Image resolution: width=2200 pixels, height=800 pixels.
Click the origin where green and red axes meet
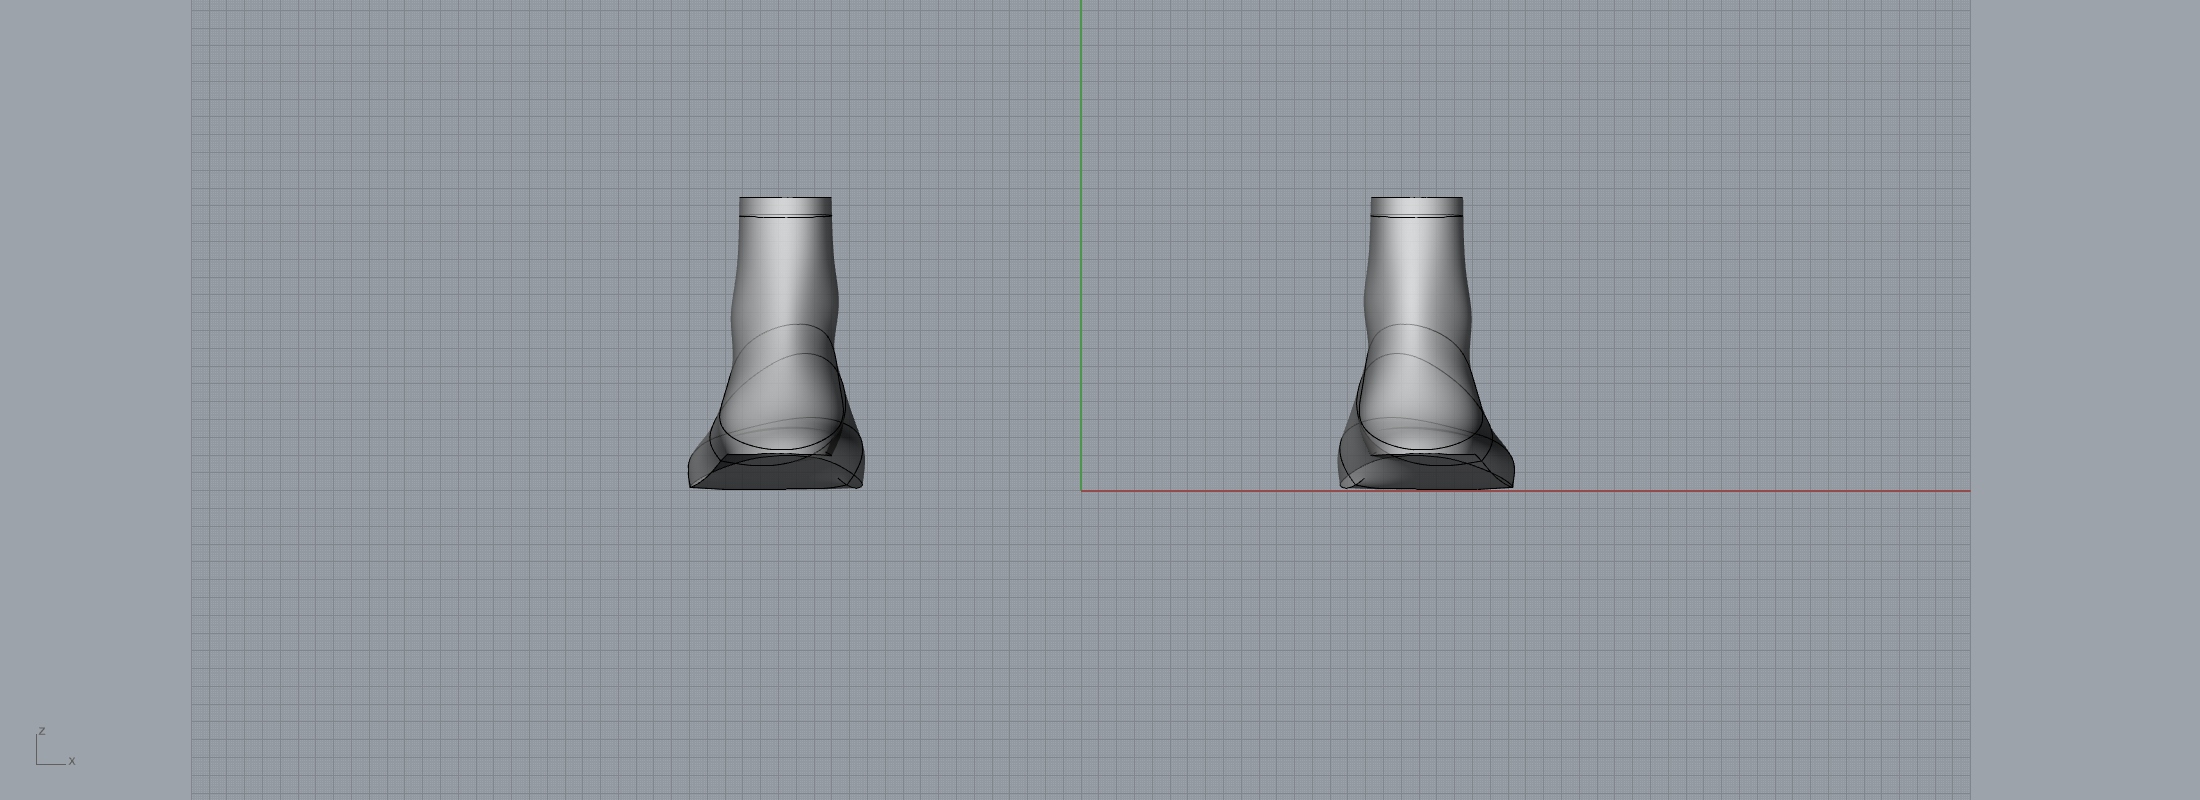click(1081, 491)
